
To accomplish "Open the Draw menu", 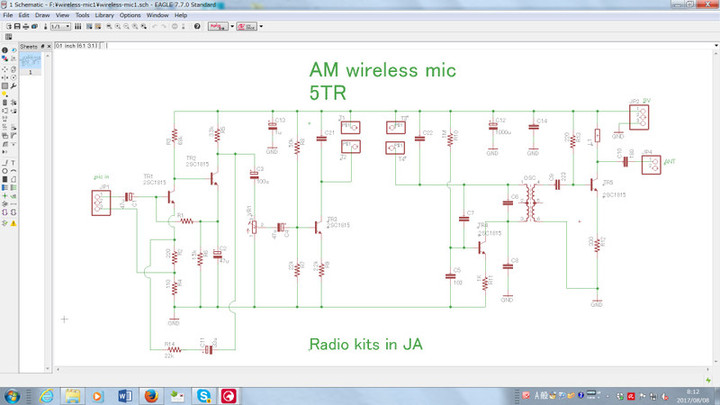I will click(x=41, y=16).
